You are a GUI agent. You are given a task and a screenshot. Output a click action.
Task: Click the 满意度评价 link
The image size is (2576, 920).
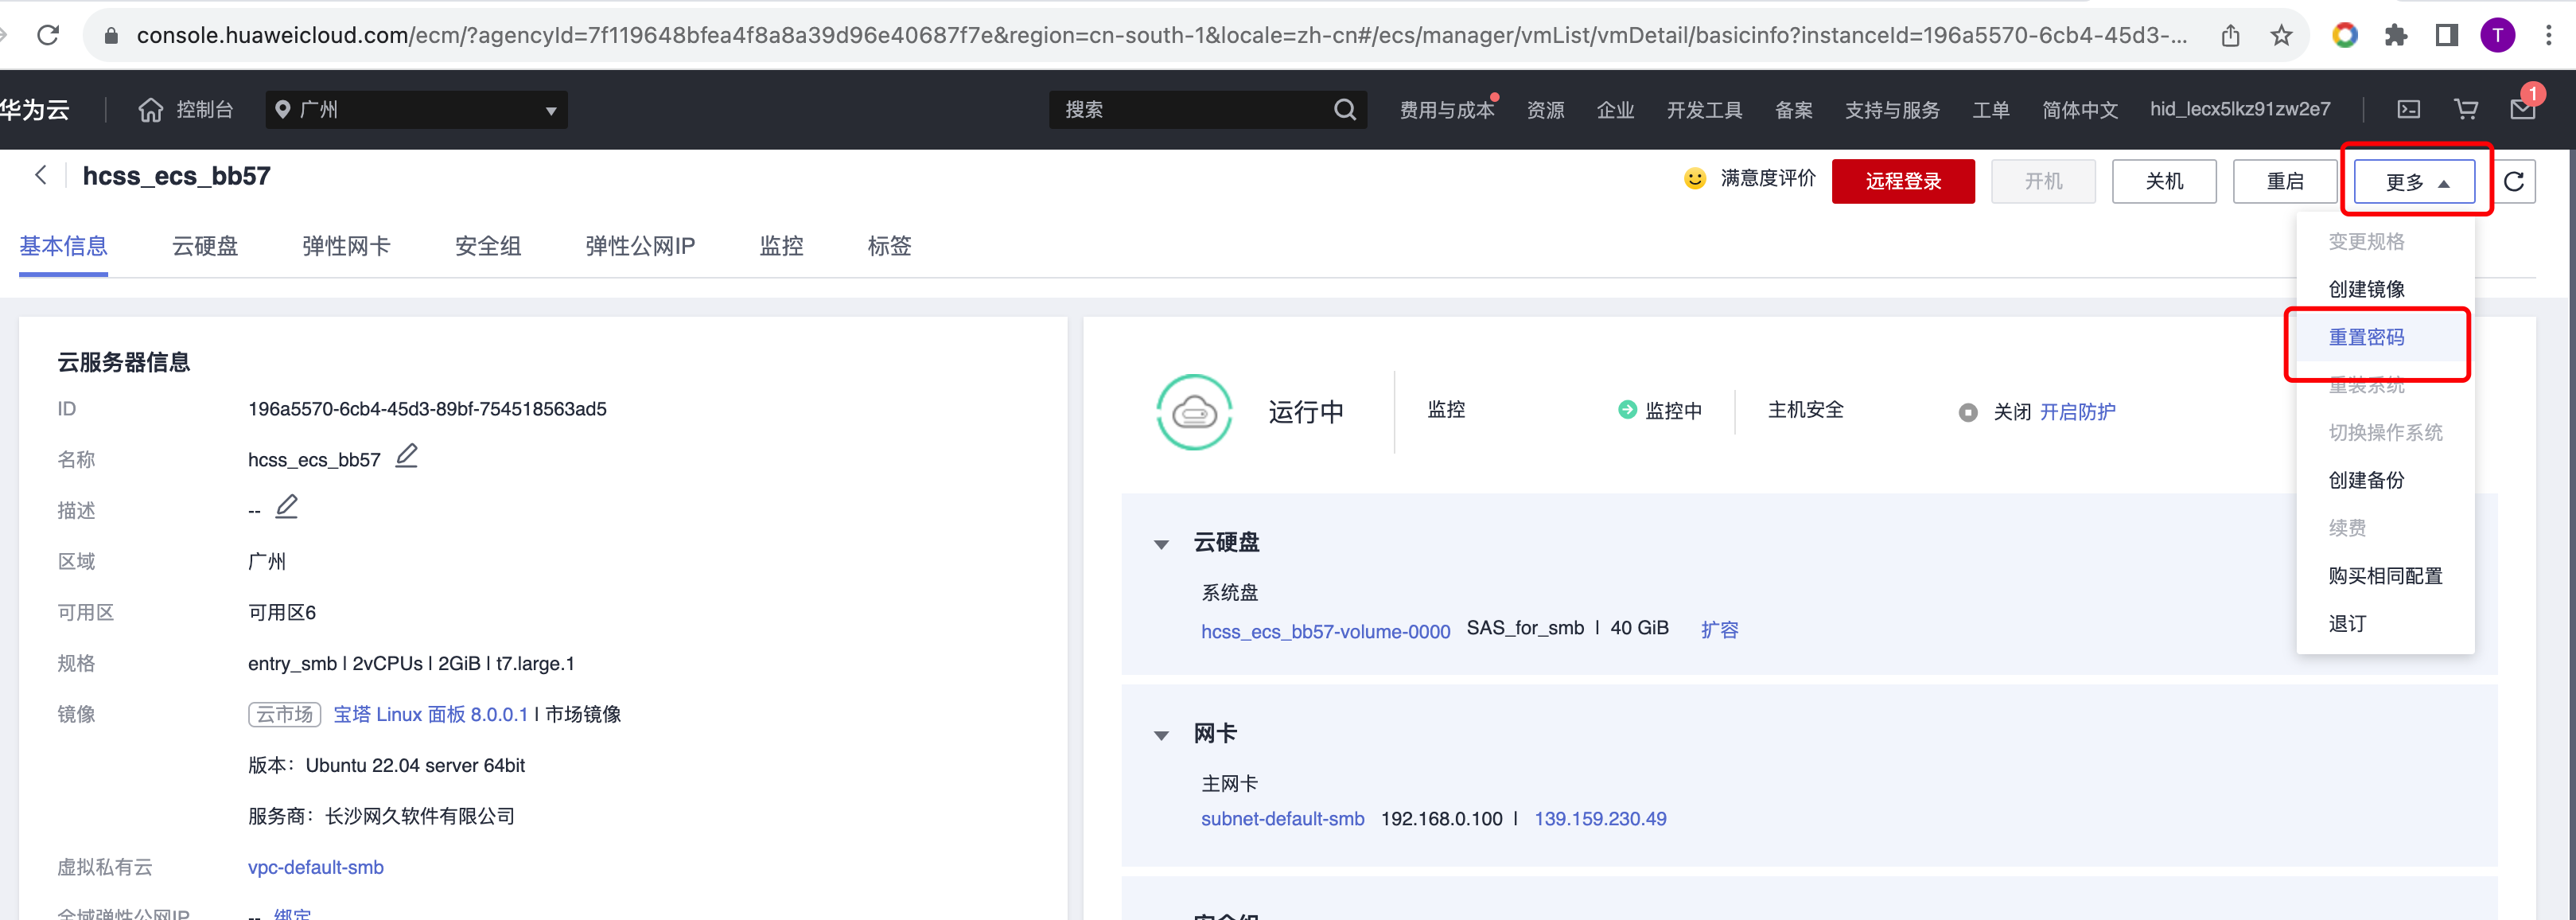click(1767, 178)
